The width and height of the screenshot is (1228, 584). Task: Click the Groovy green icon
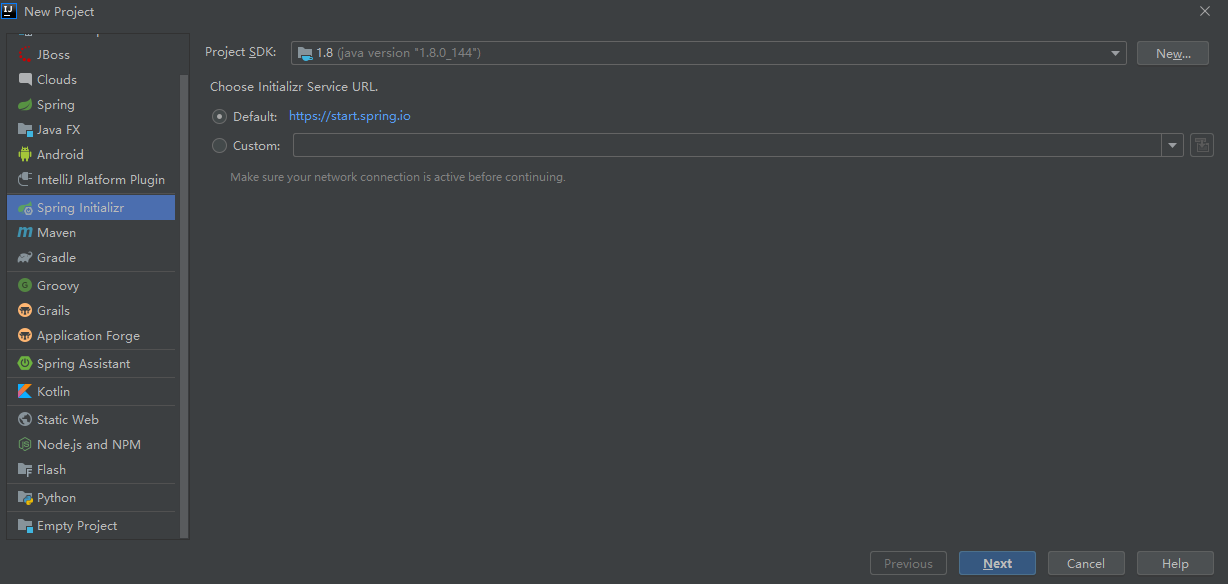[25, 286]
